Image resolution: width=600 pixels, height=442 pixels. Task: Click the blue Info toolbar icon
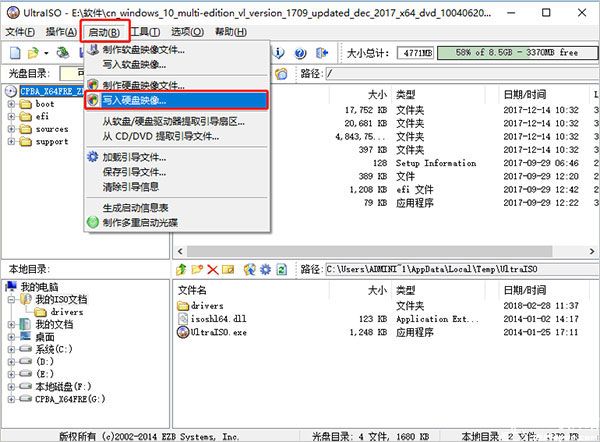[279, 52]
